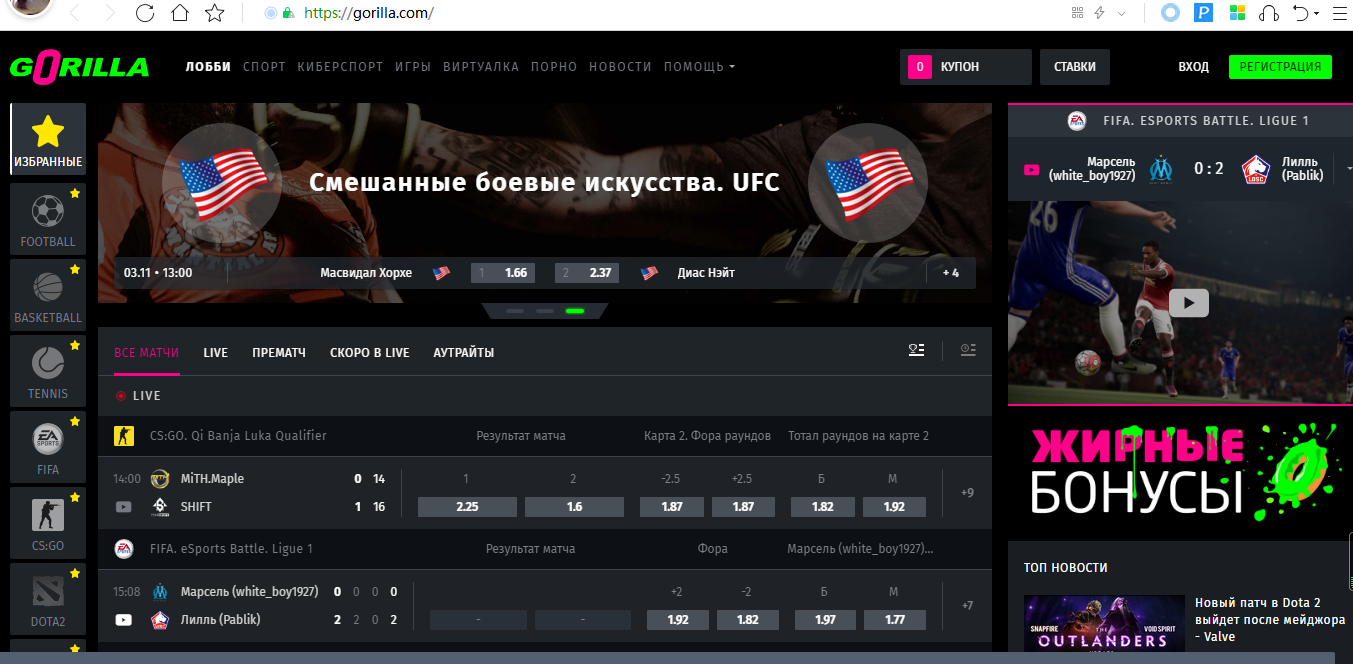
Task: Bookmark the page with the toolbar star
Action: pyautogui.click(x=214, y=14)
